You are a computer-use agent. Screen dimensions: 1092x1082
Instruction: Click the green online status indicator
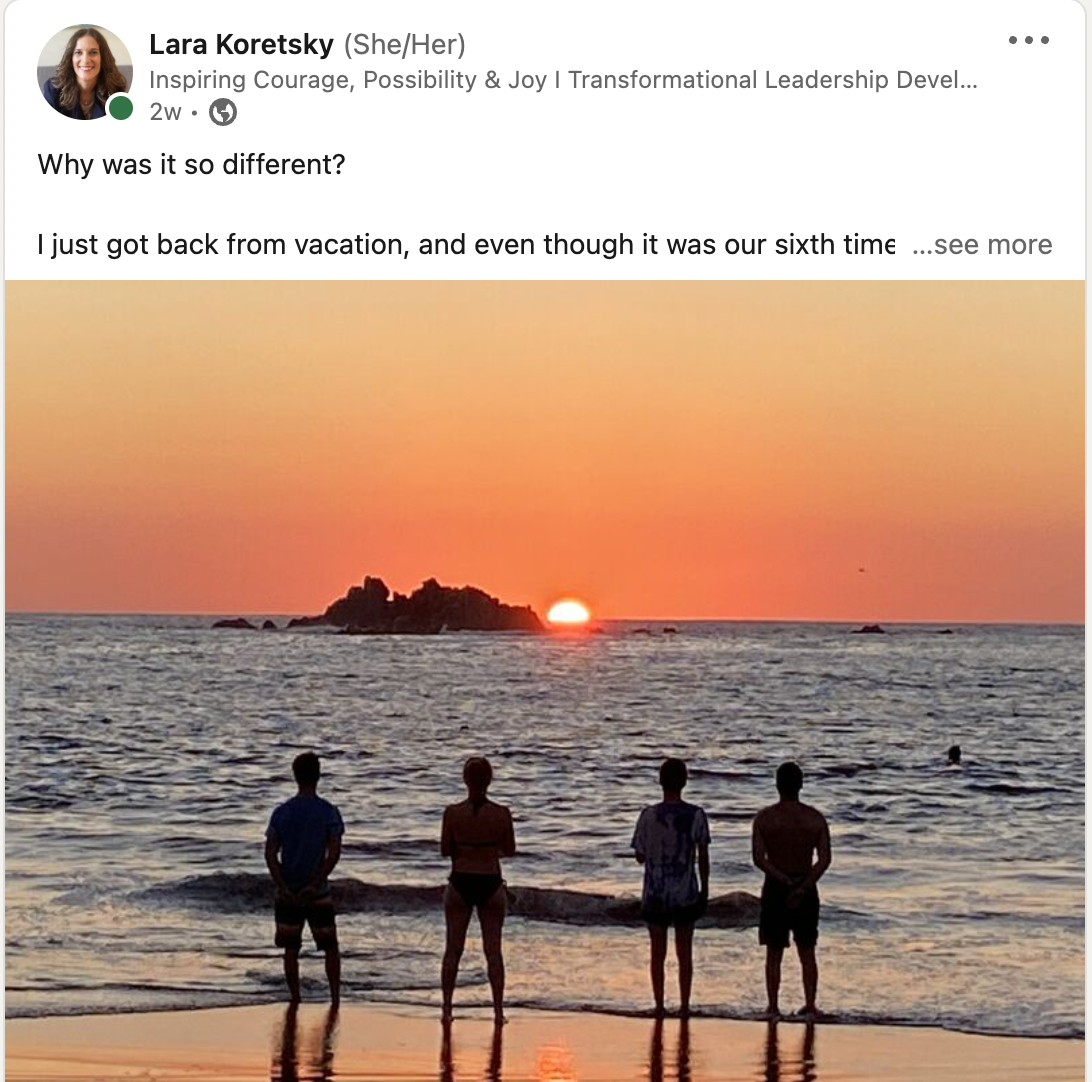click(121, 108)
